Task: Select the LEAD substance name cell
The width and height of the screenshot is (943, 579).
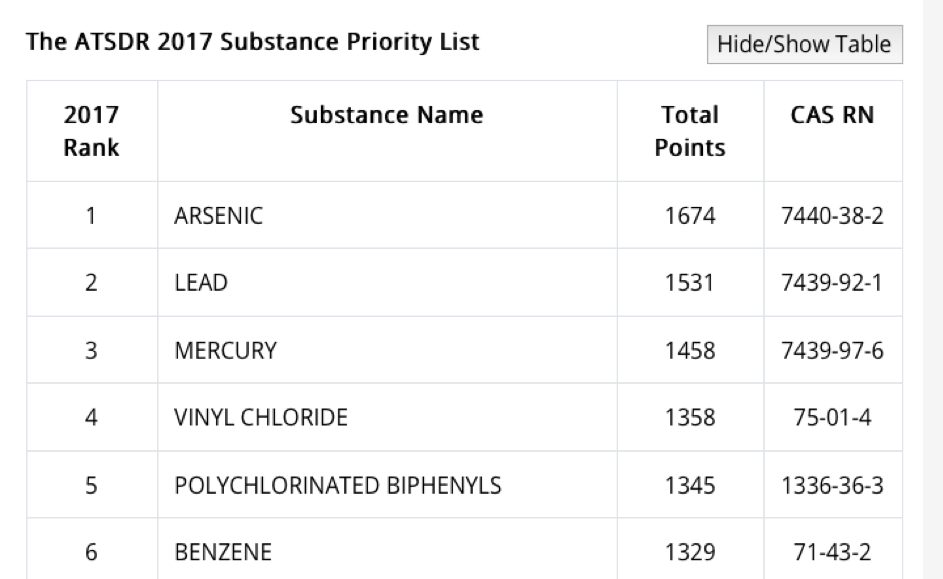Action: [201, 283]
